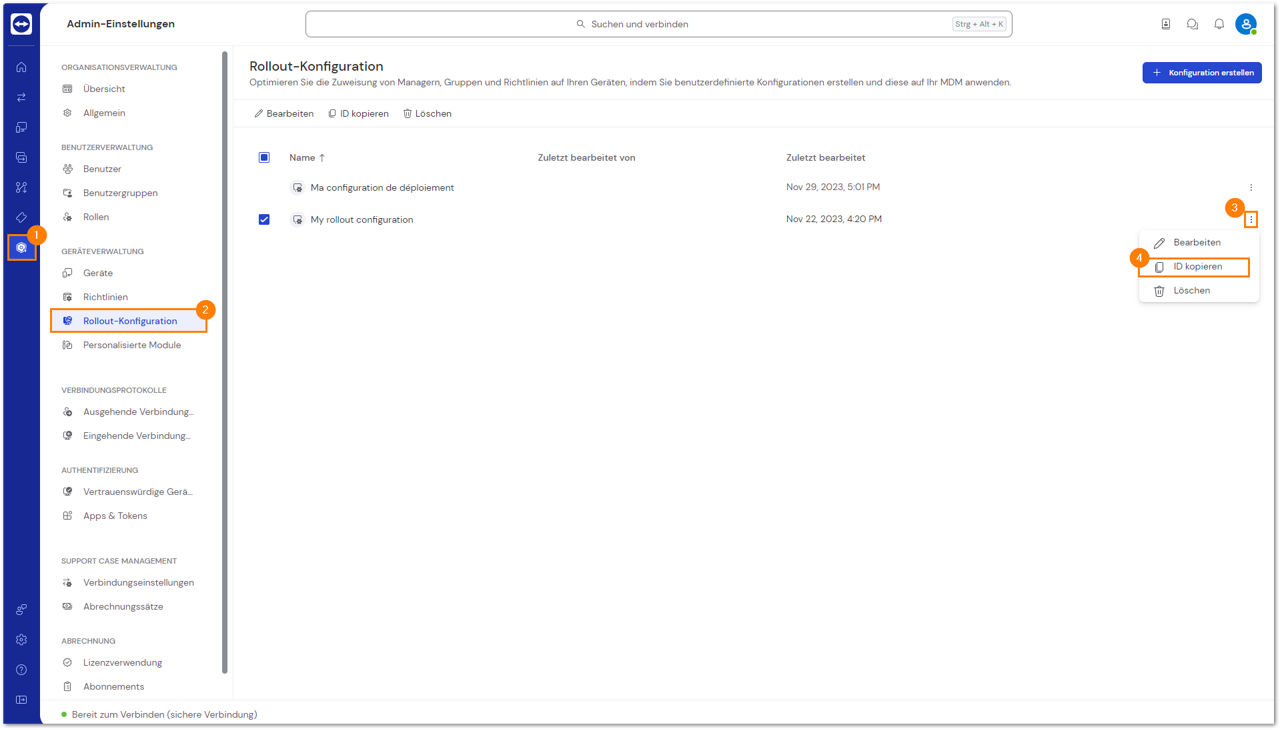Screen dimensions: 1280x730
Task: Click icon beside My rollout configuration
Action: pos(297,219)
